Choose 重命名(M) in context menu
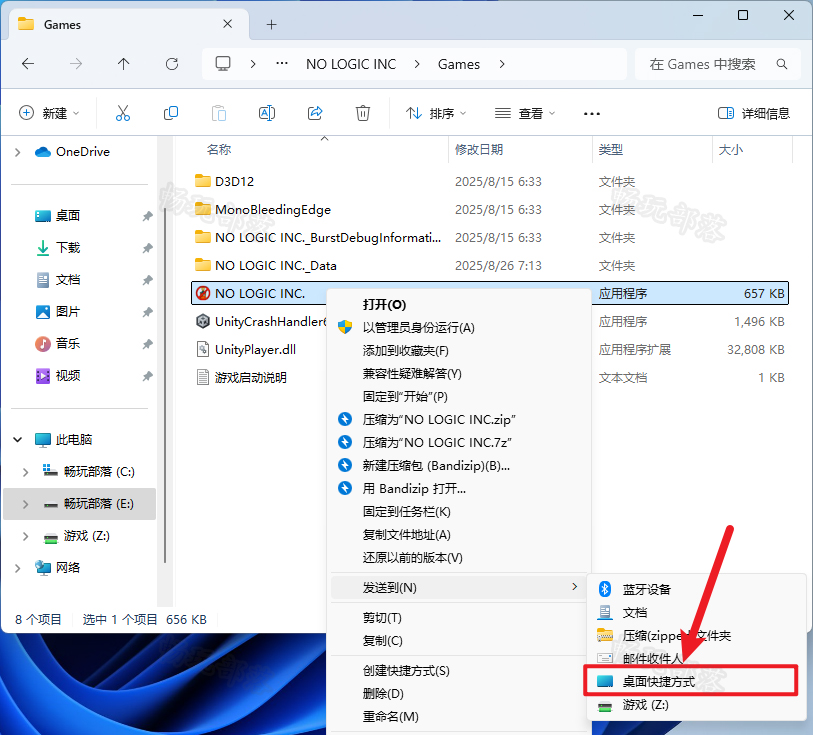Screen dimensions: 813x735 pos(390,717)
